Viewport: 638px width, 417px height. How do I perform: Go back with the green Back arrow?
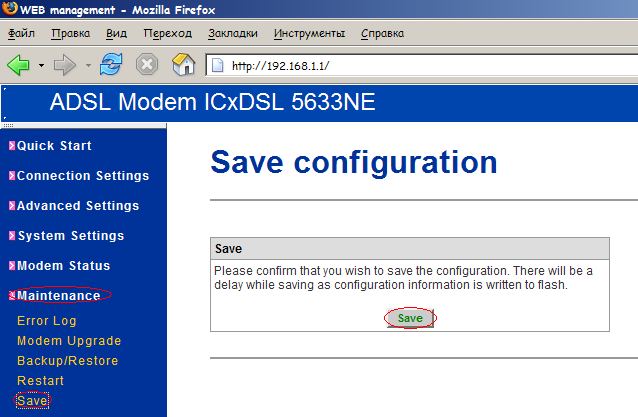19,65
